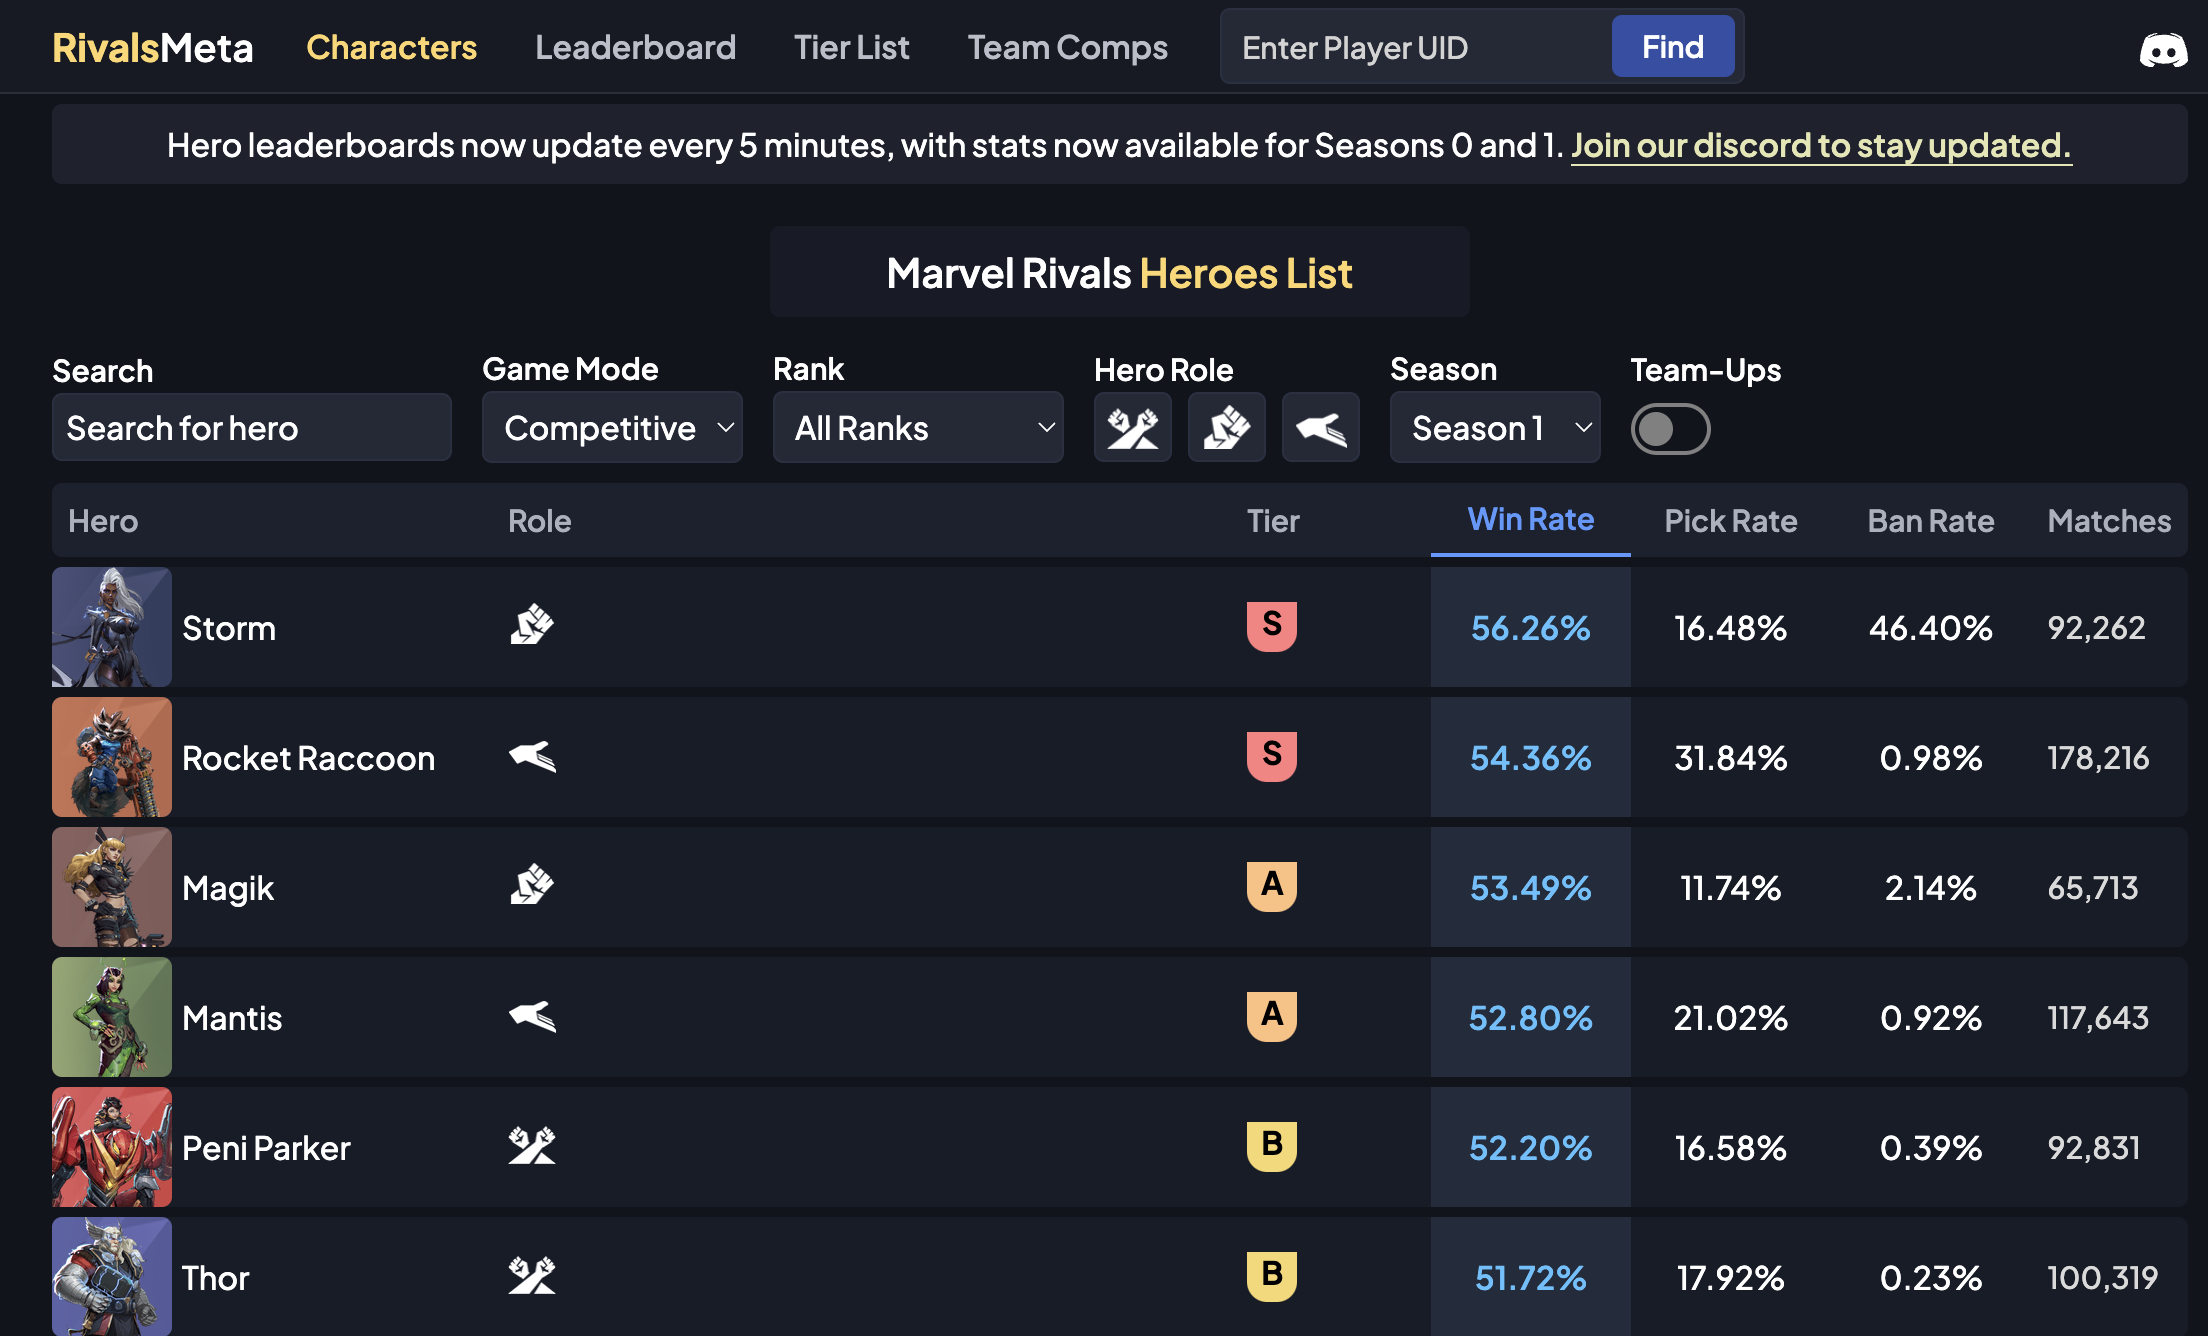
Task: Sort heroes by Pick Rate column
Action: [1730, 521]
